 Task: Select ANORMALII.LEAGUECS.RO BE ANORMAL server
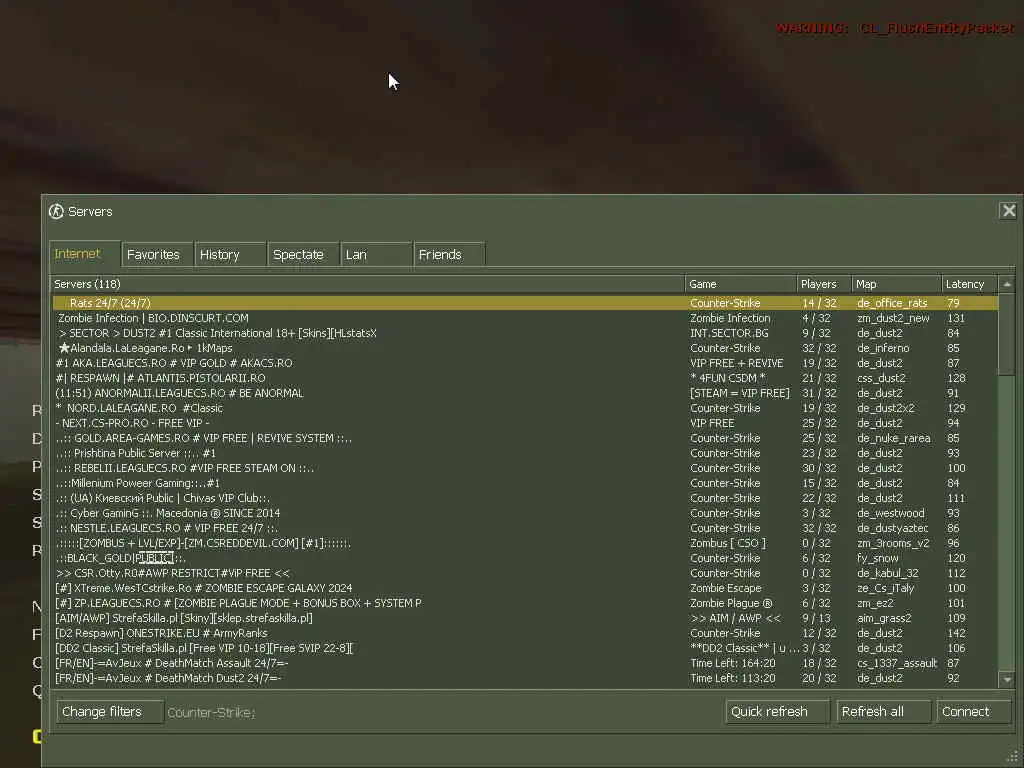point(525,393)
